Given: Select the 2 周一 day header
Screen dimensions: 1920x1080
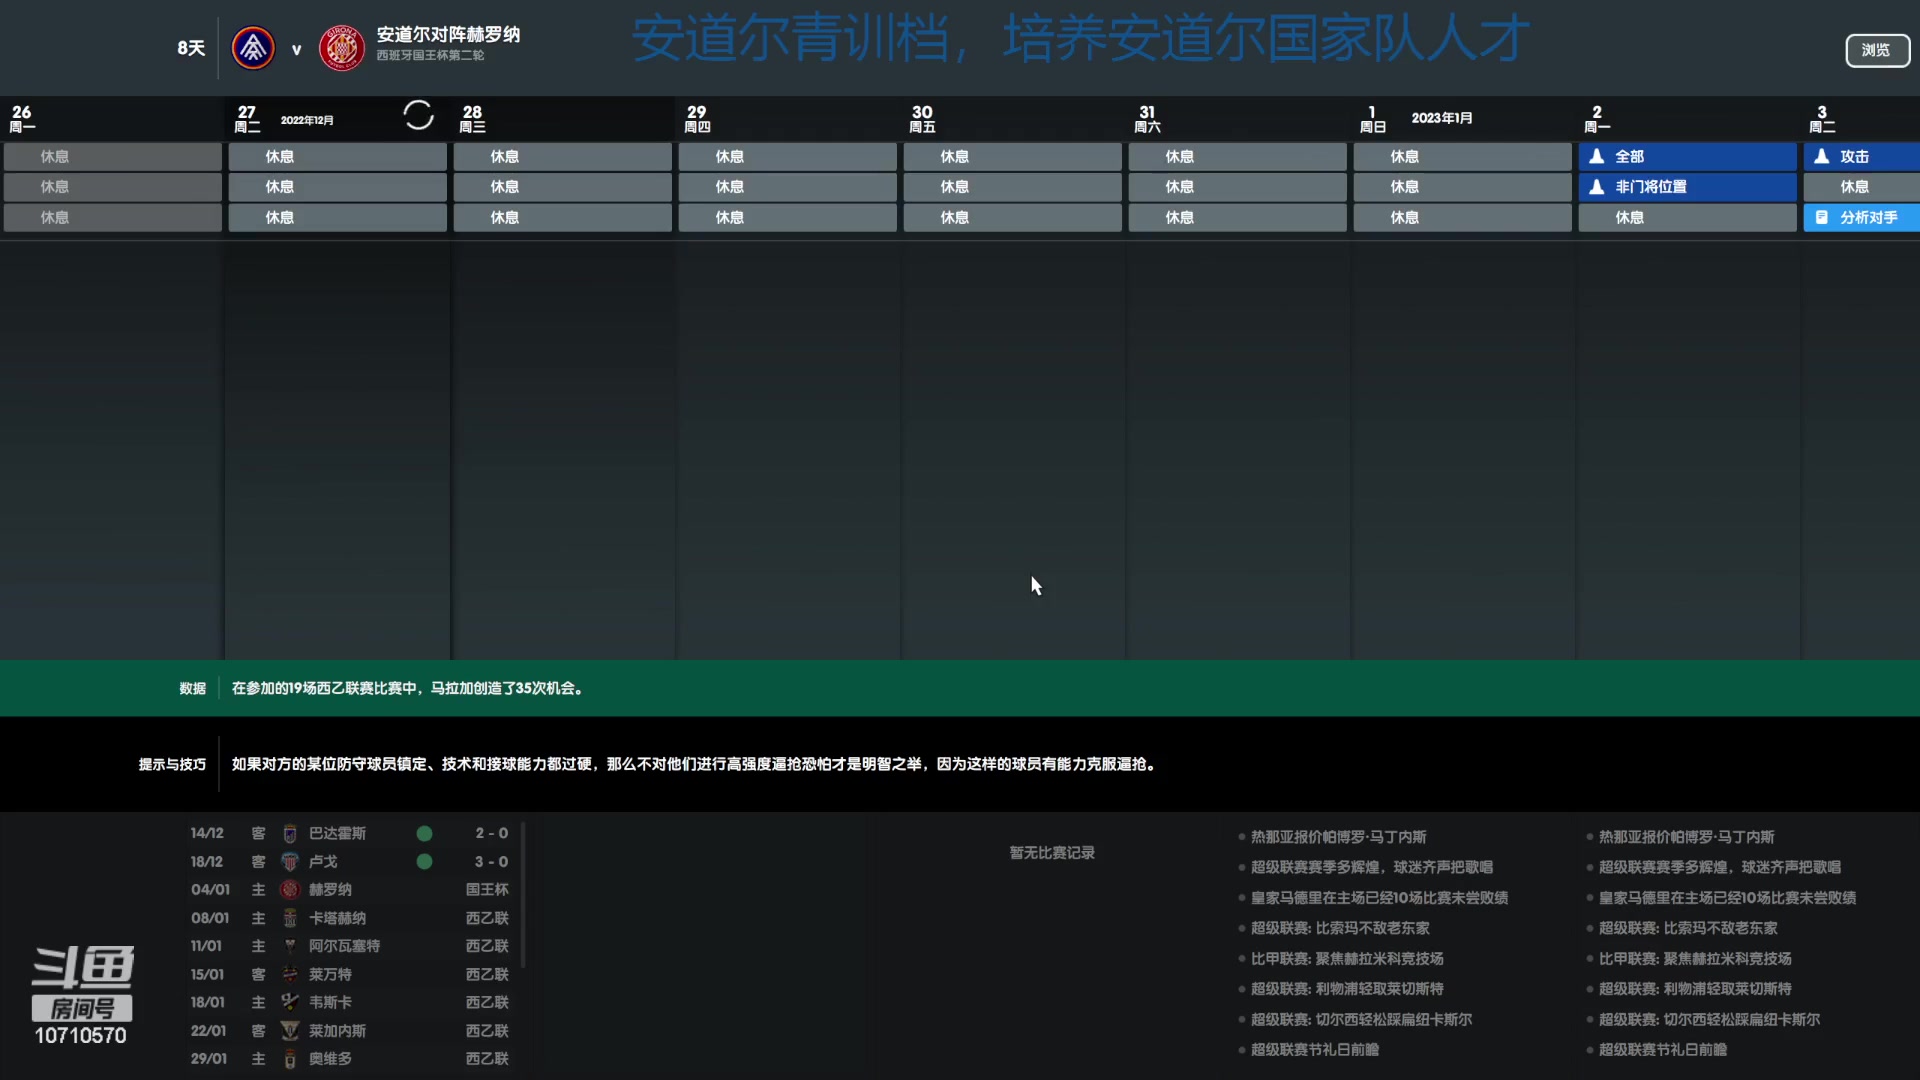Looking at the screenshot, I should click(x=1597, y=118).
